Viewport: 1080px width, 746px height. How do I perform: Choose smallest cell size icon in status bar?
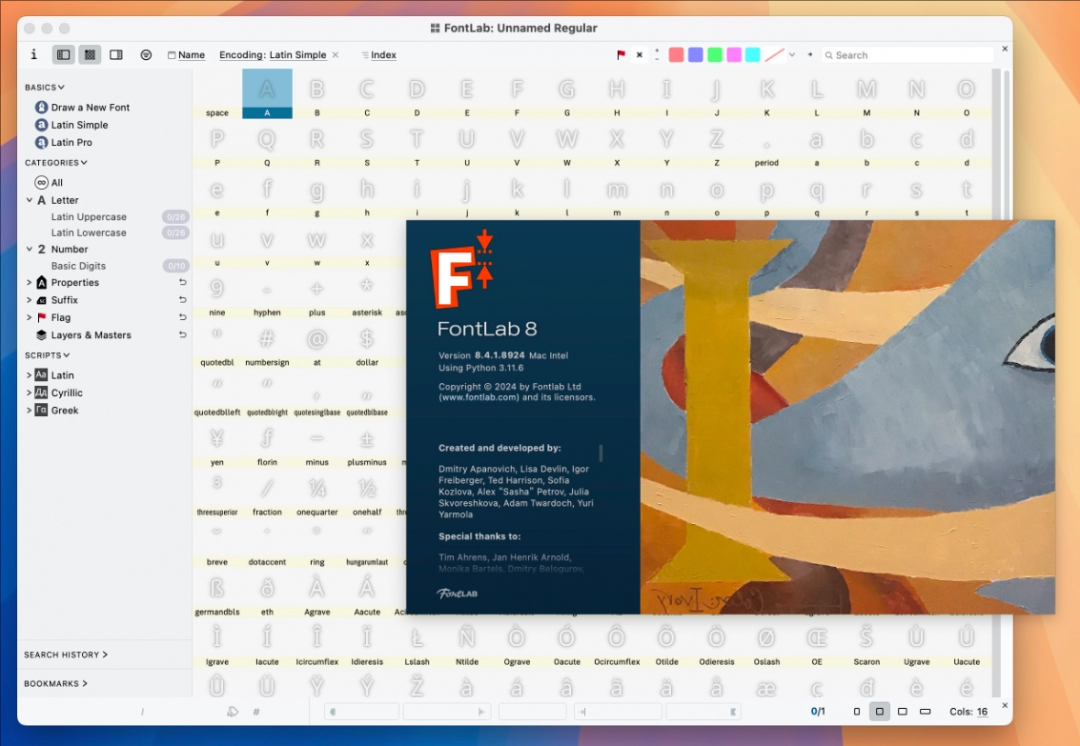[857, 712]
